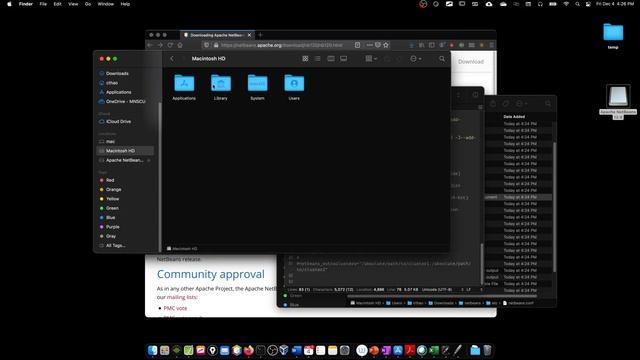Click the netbeans.apache.org address bar

[x=282, y=45]
